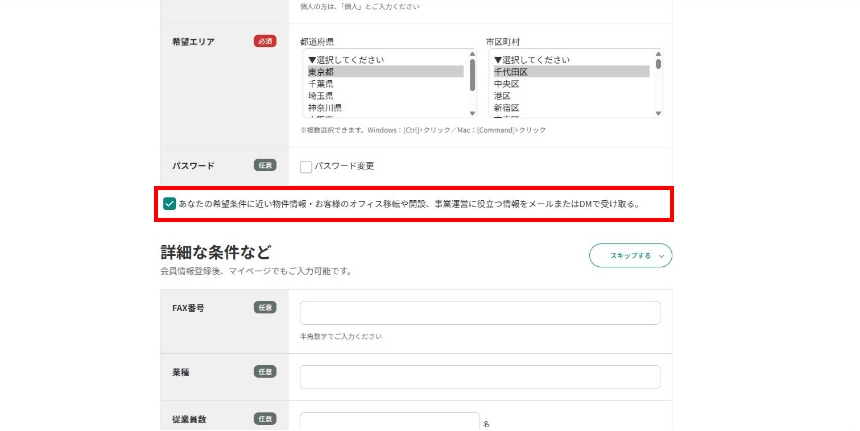Choose 中央区 from the city list
860x431 pixels.
point(506,84)
